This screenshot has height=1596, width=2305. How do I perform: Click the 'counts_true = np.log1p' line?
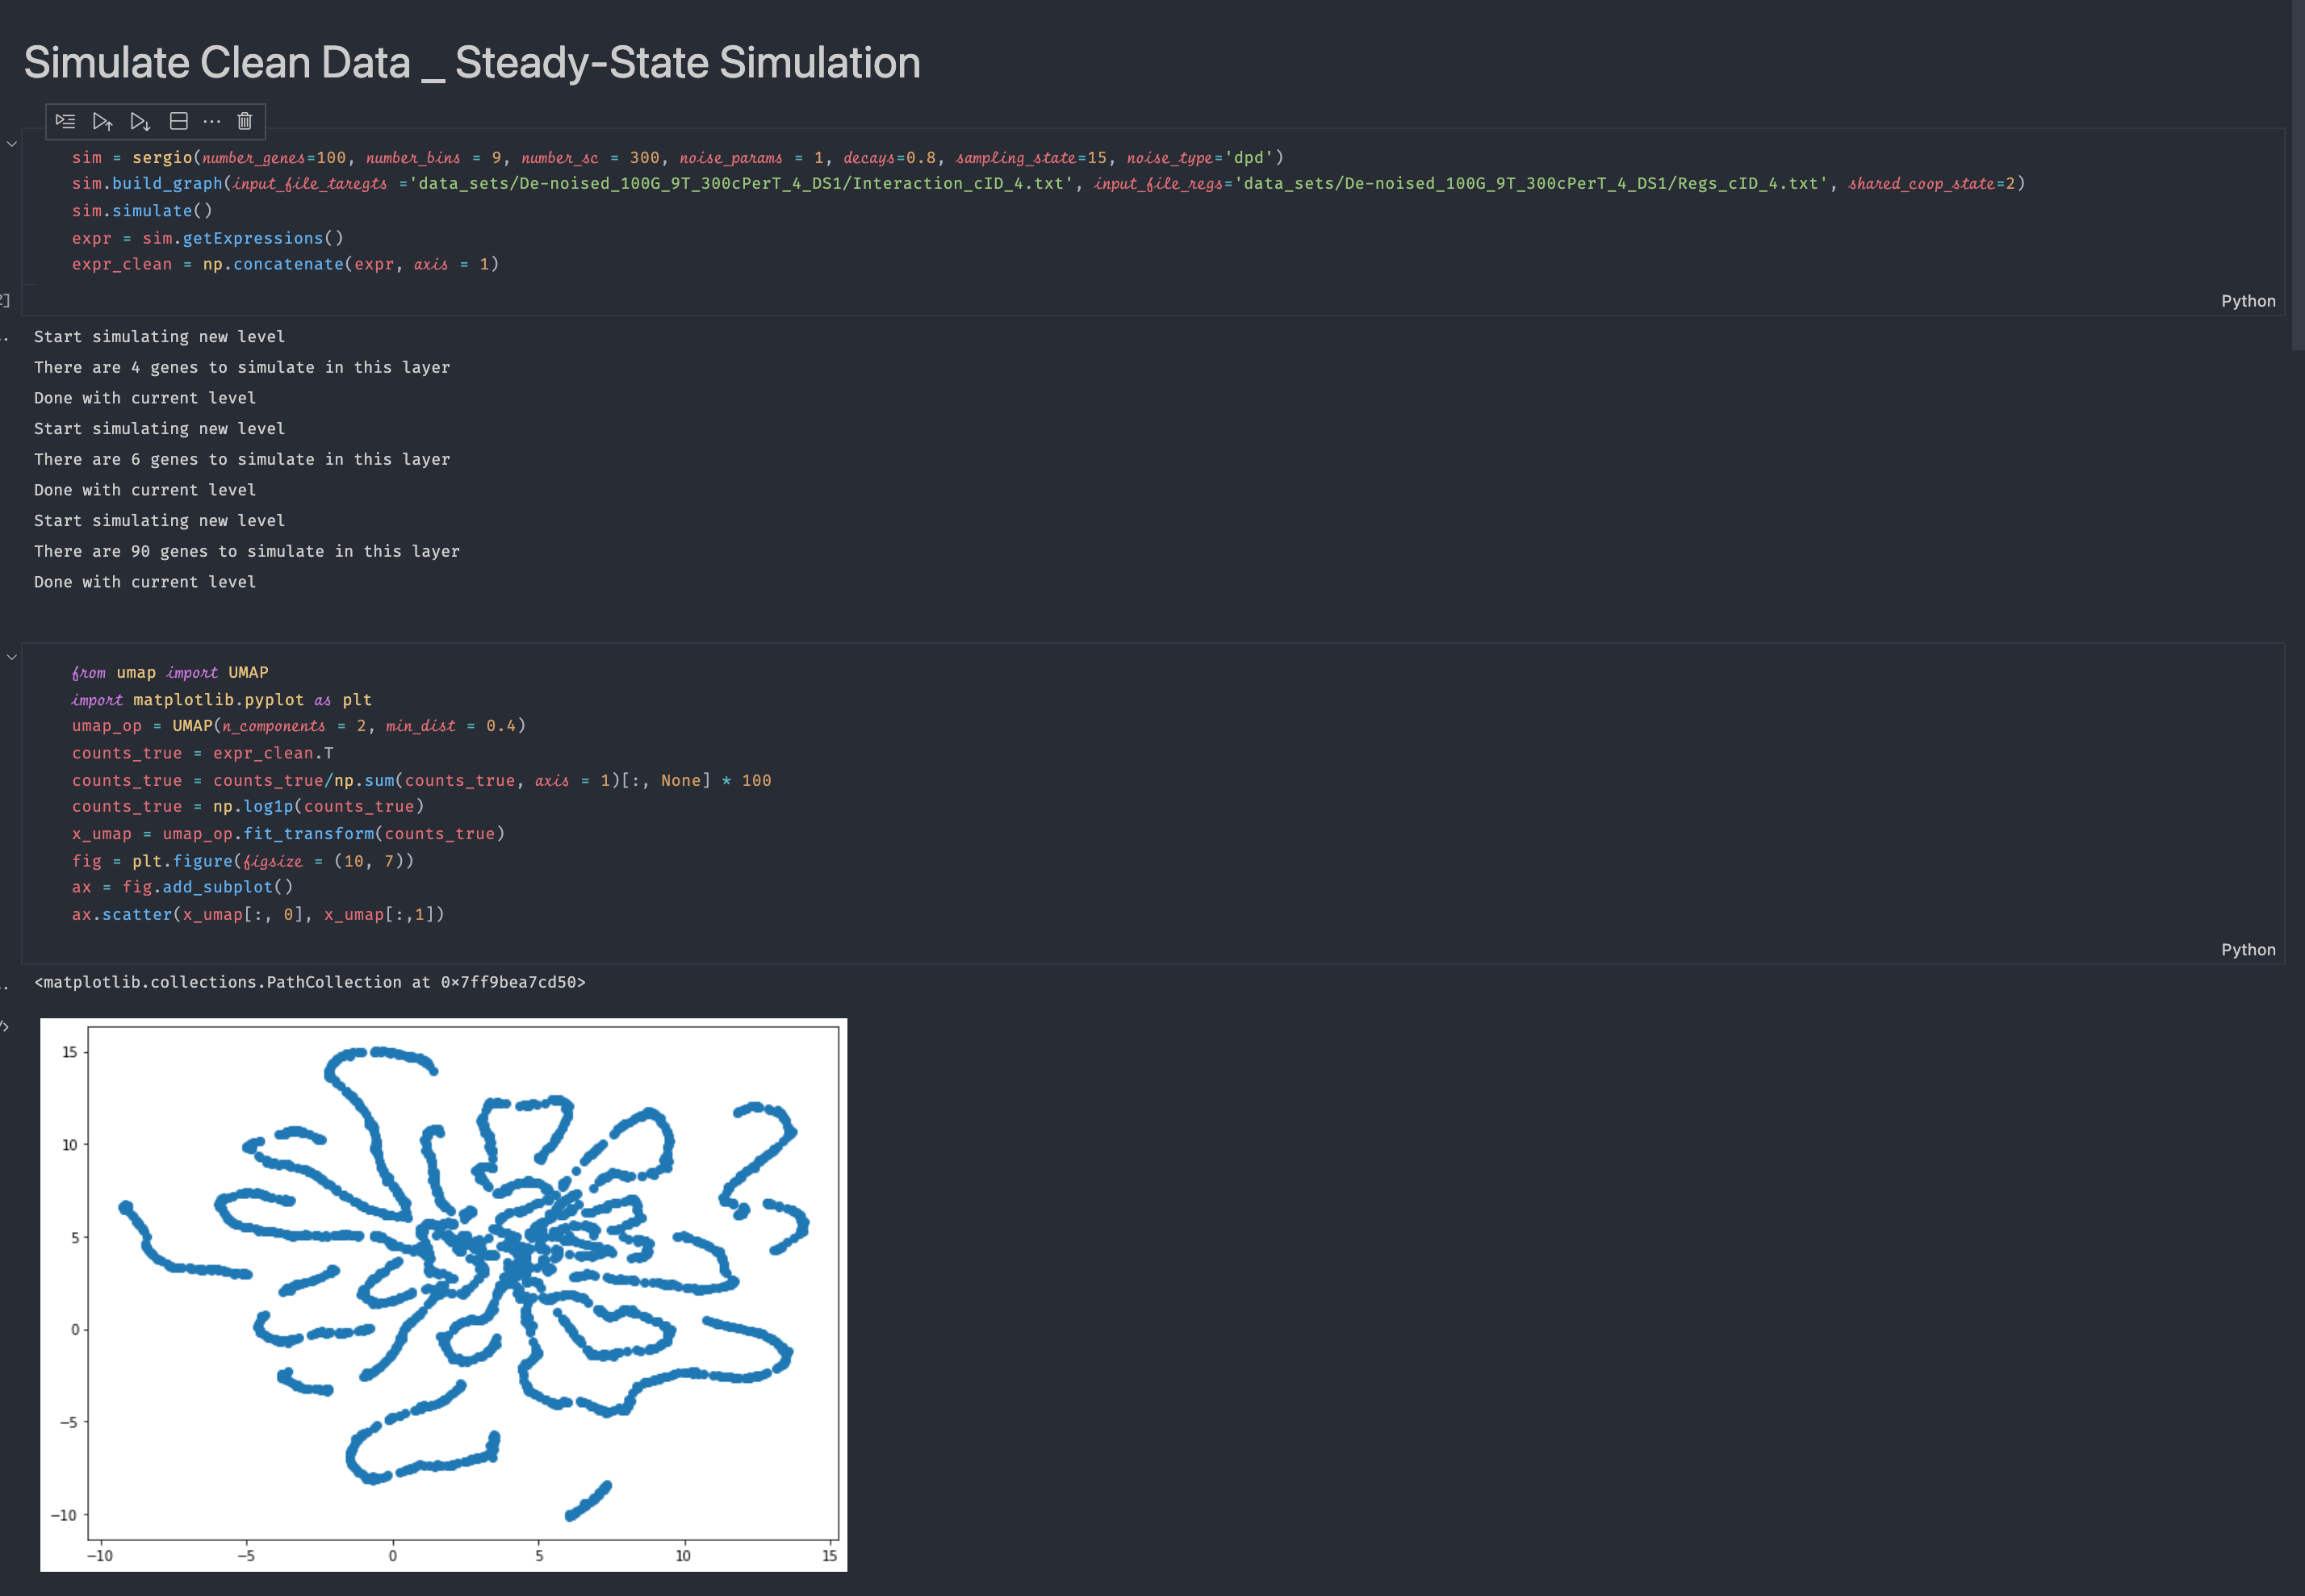(248, 806)
